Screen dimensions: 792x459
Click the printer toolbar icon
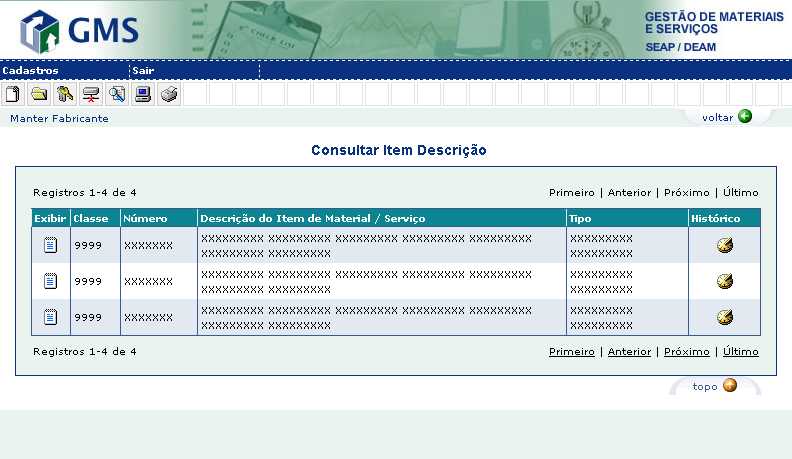tap(169, 95)
